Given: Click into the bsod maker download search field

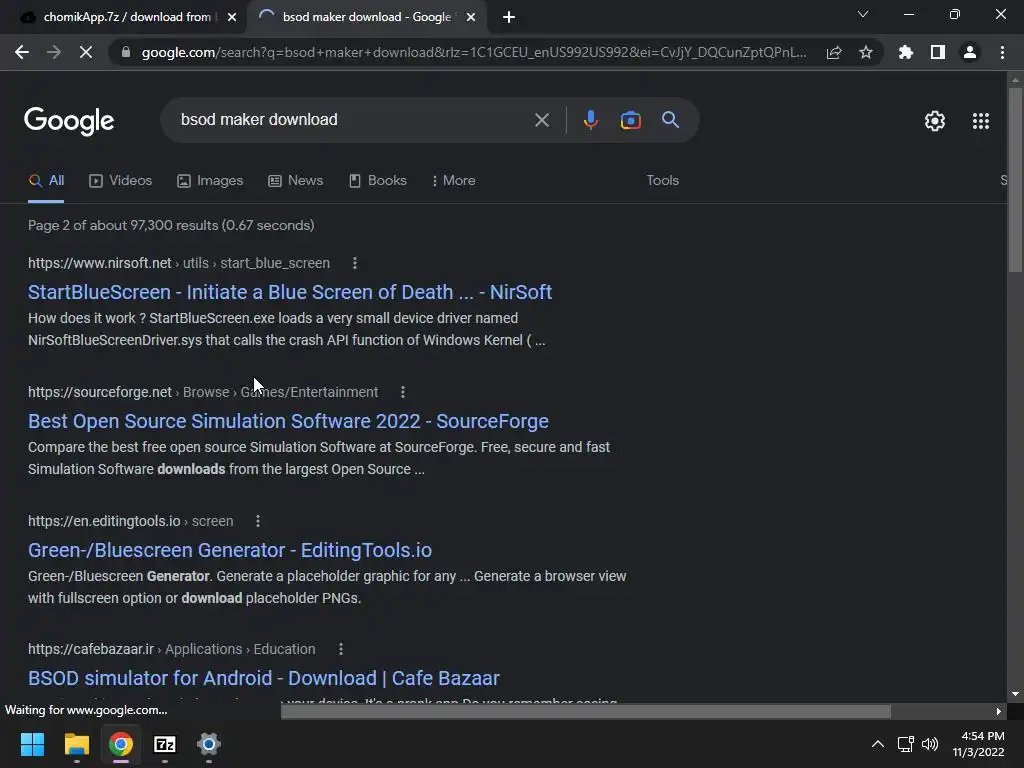Looking at the screenshot, I should click(353, 120).
